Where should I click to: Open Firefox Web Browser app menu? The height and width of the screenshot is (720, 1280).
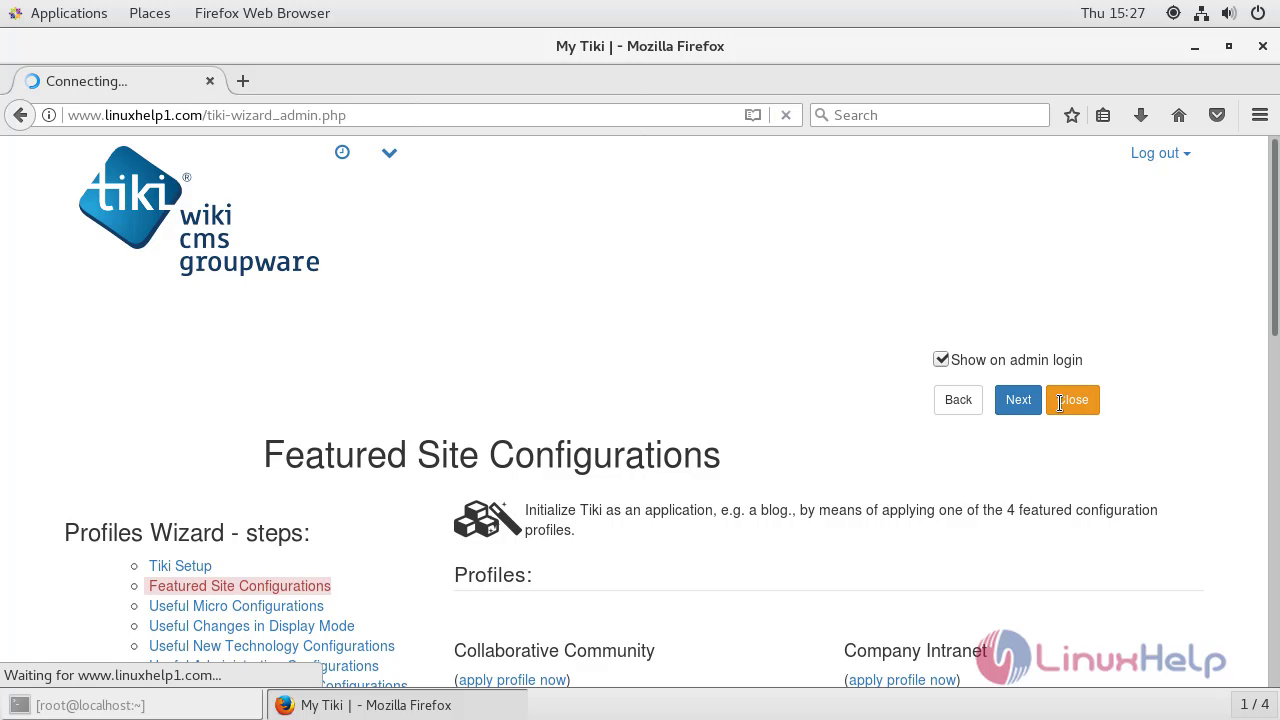point(262,13)
